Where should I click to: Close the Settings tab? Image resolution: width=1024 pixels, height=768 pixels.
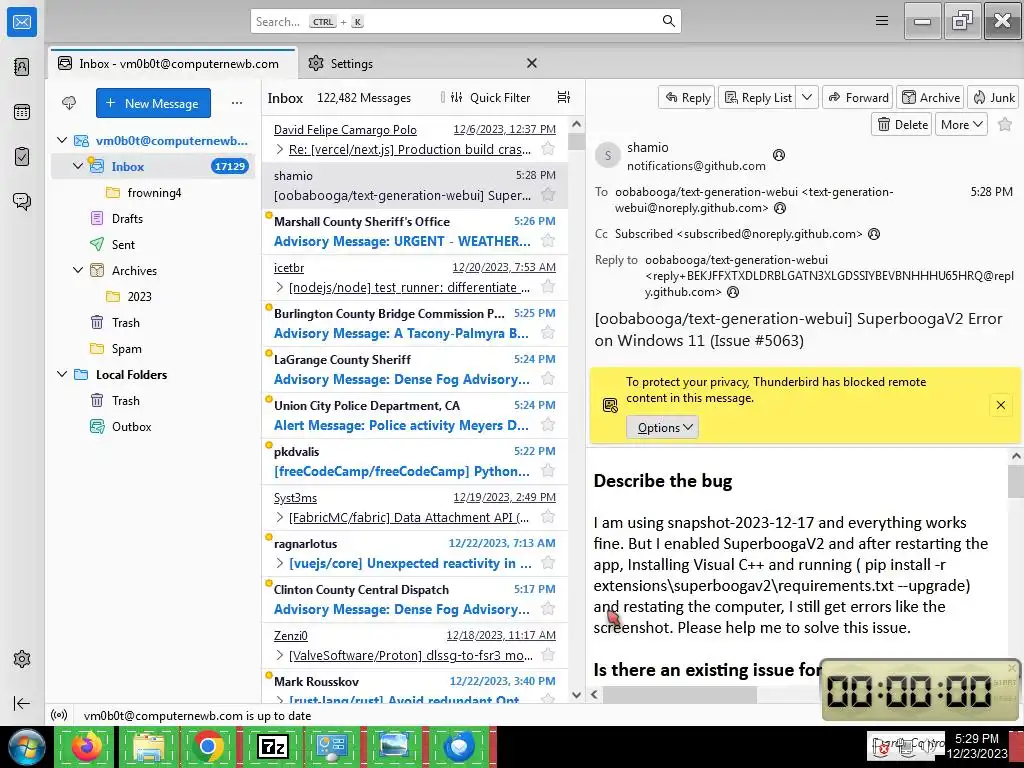[x=532, y=63]
